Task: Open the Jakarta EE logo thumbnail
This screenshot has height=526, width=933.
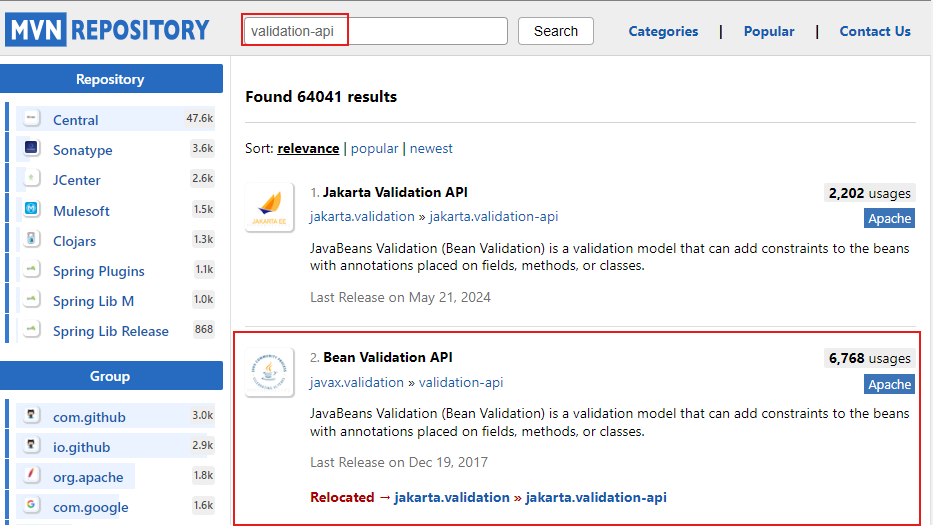Action: click(x=270, y=207)
